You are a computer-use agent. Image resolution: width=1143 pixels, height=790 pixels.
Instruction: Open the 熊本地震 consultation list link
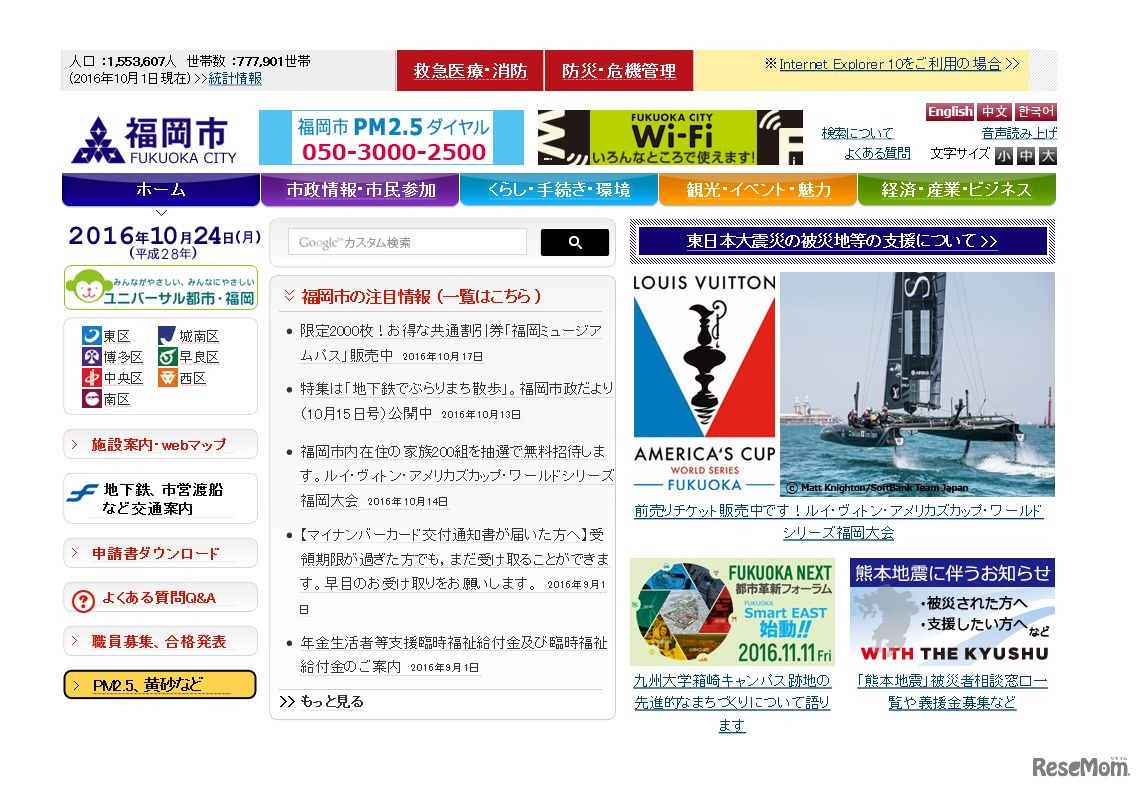pos(952,691)
